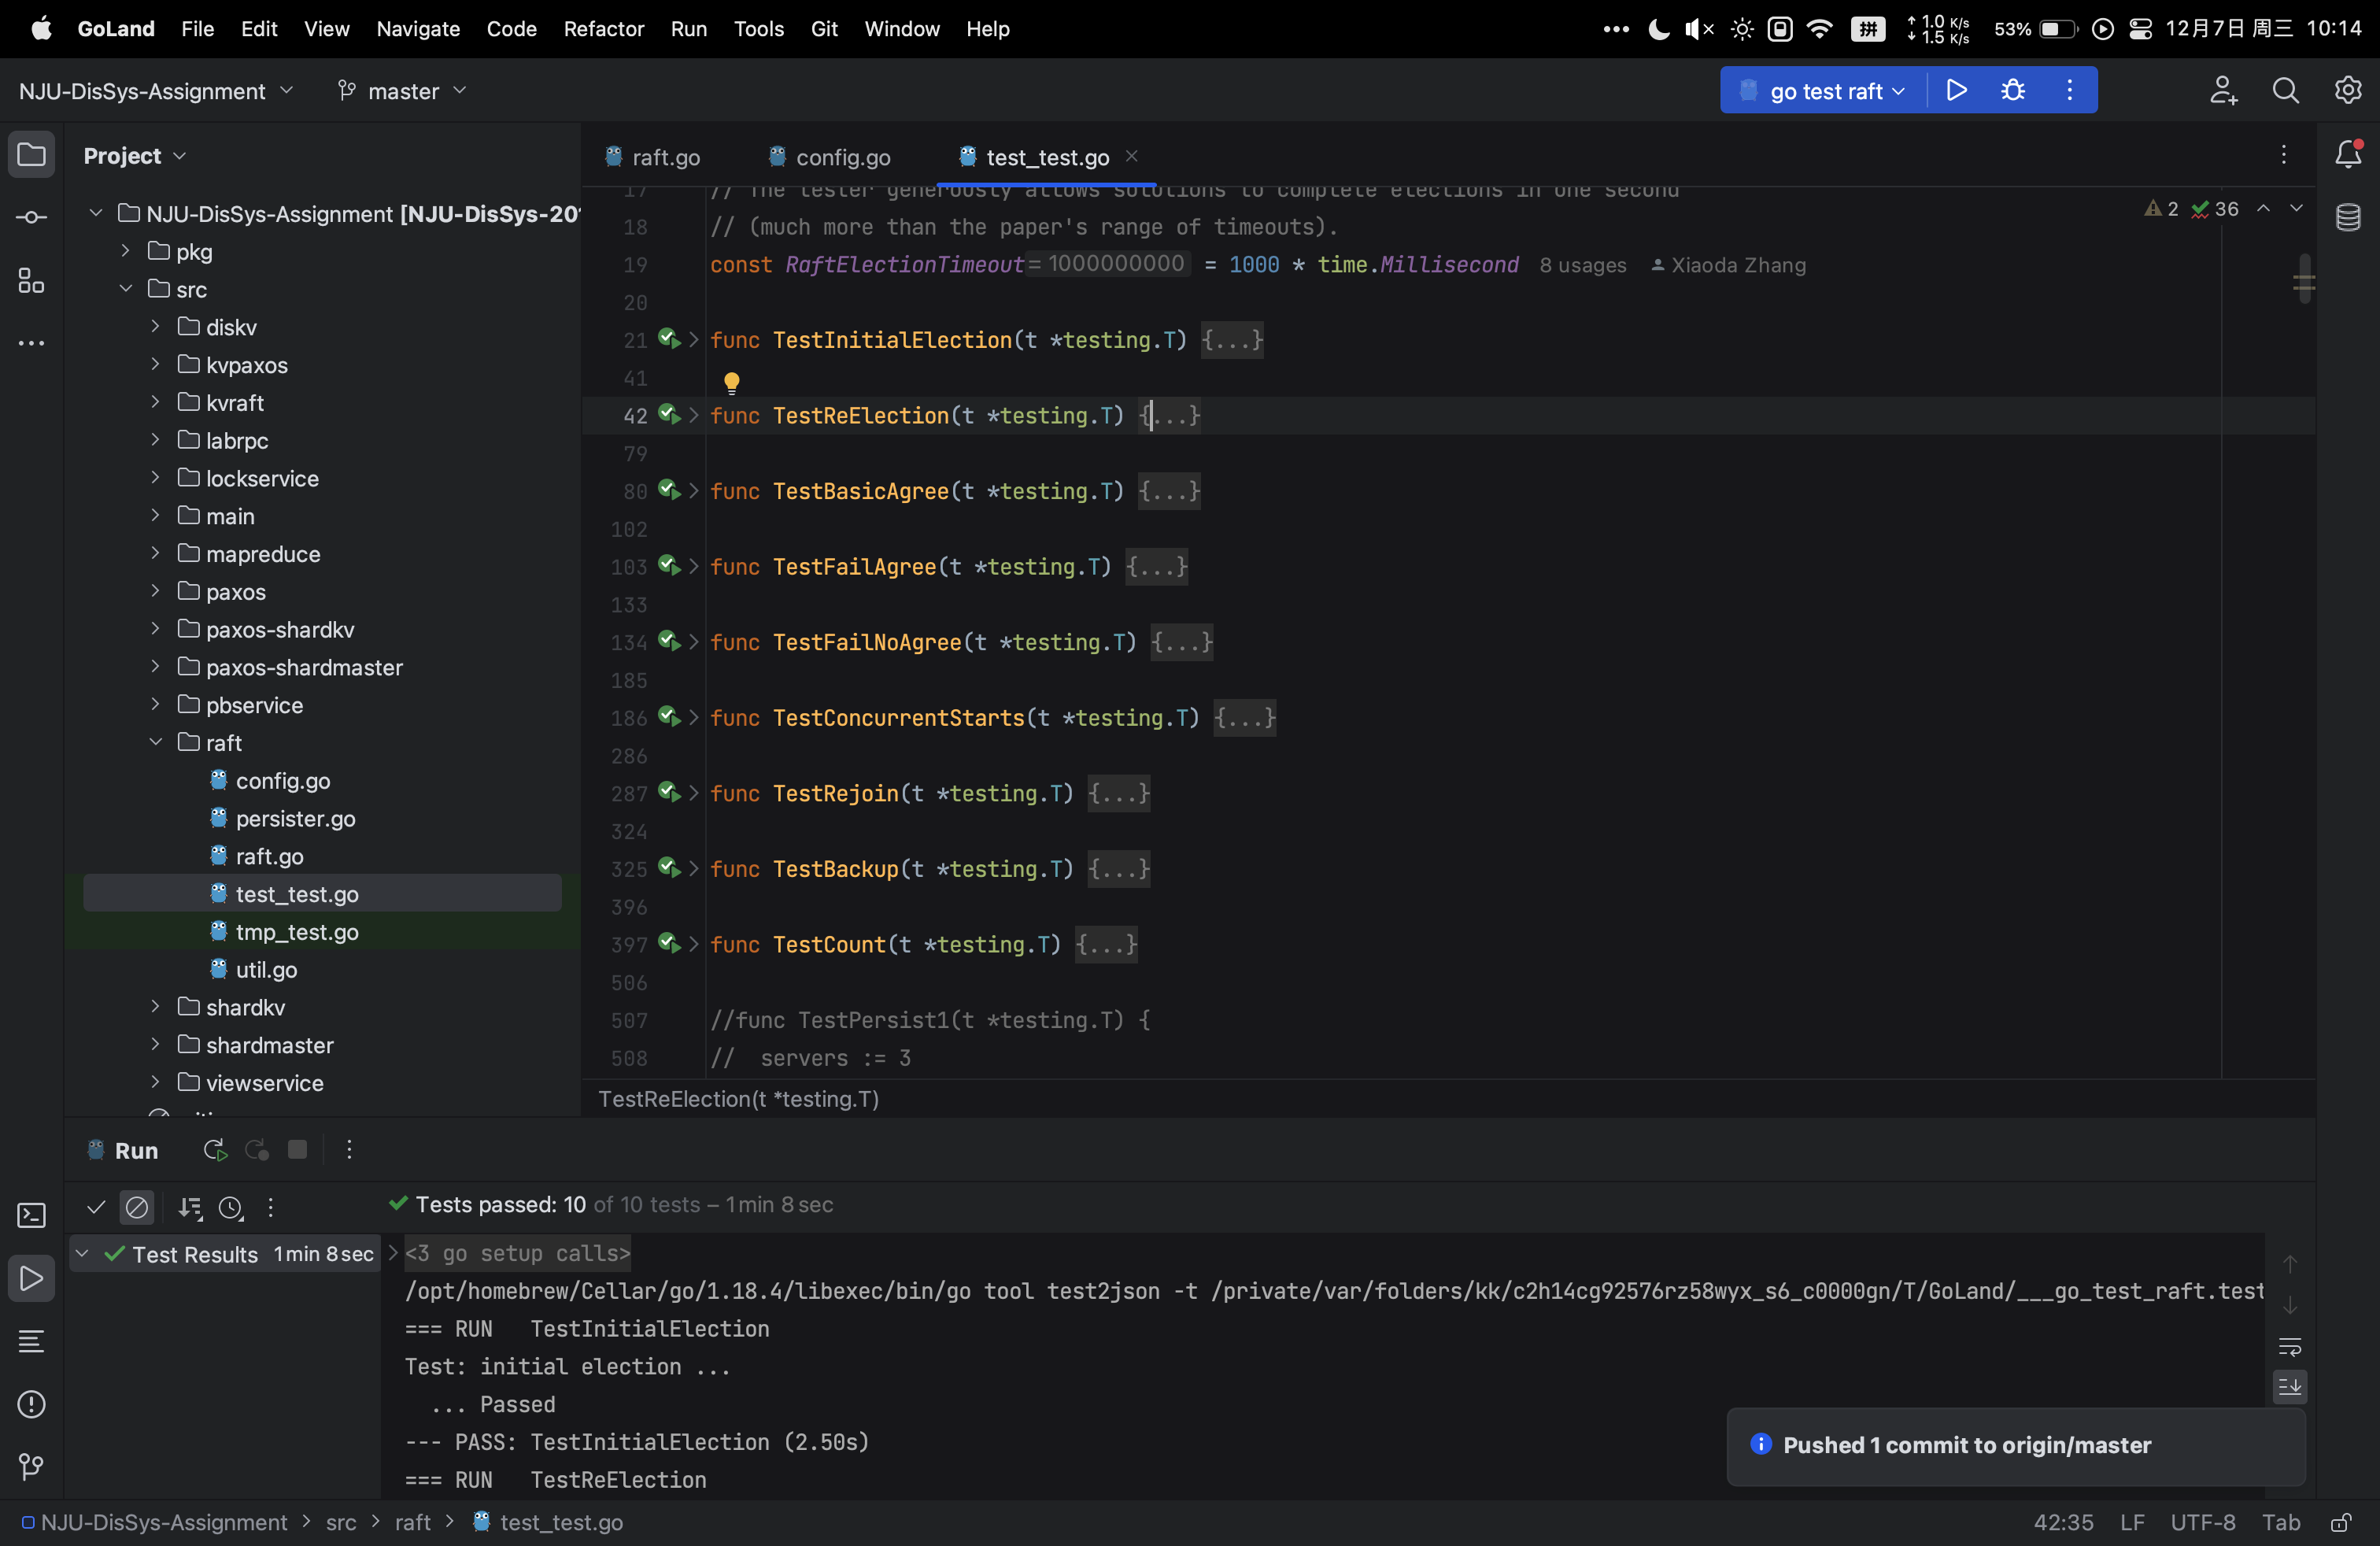
Task: Debug the 'go test raft' configuration
Action: (x=2013, y=90)
